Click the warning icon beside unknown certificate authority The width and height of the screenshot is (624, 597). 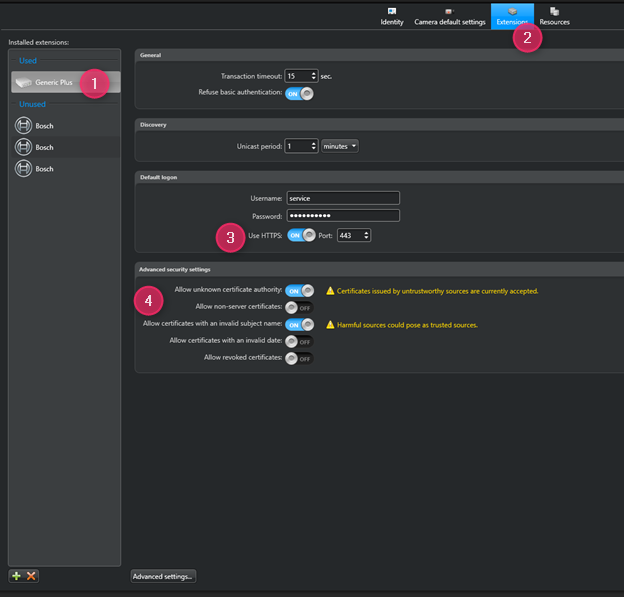click(x=330, y=291)
